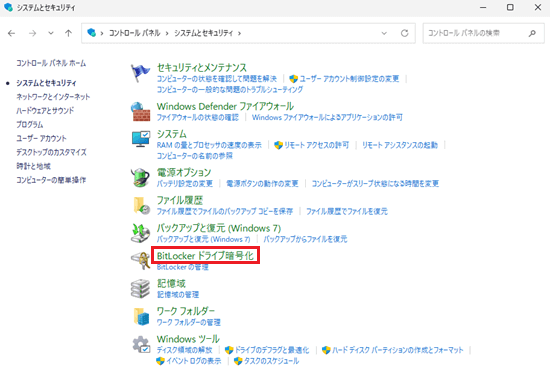
Task: Click the システム monitor icon
Action: 141,139
